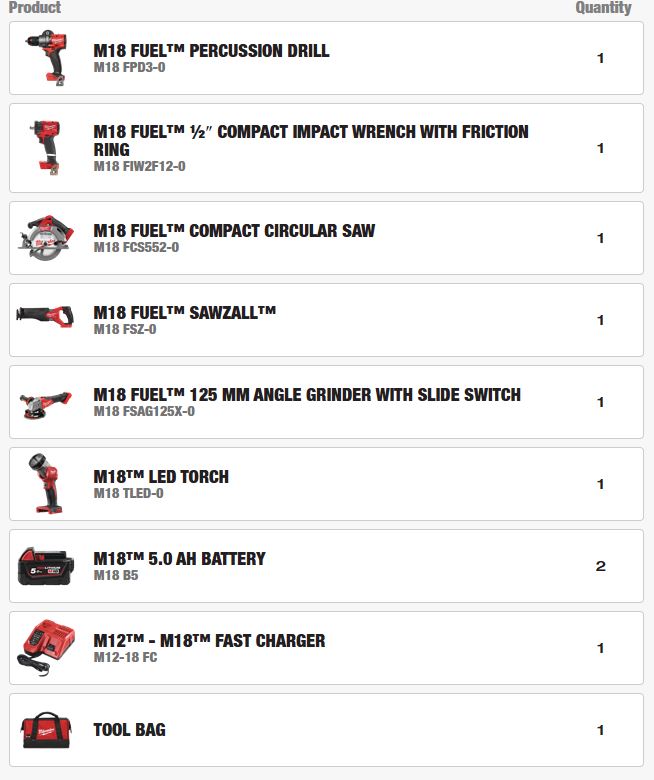Click the Tool Bag product name
This screenshot has width=654, height=780.
[x=129, y=730]
